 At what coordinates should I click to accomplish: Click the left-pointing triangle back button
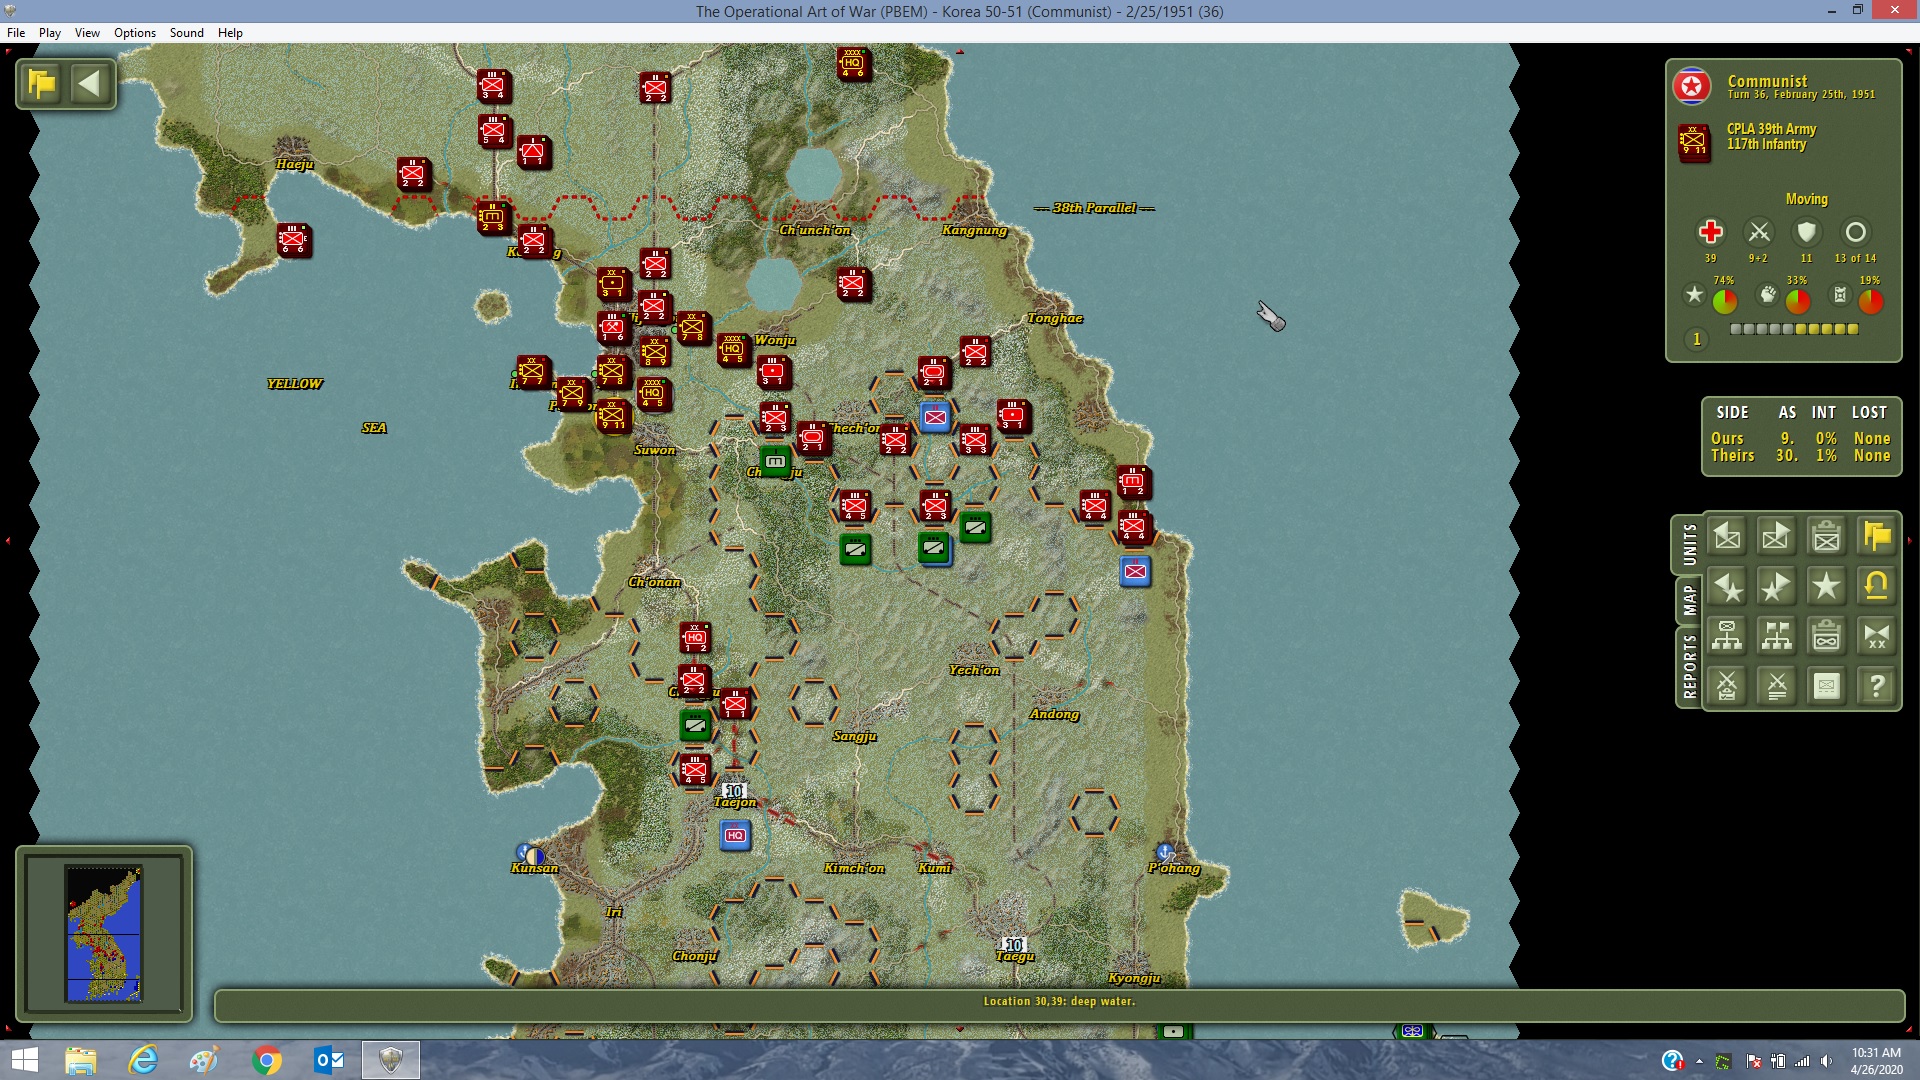90,84
